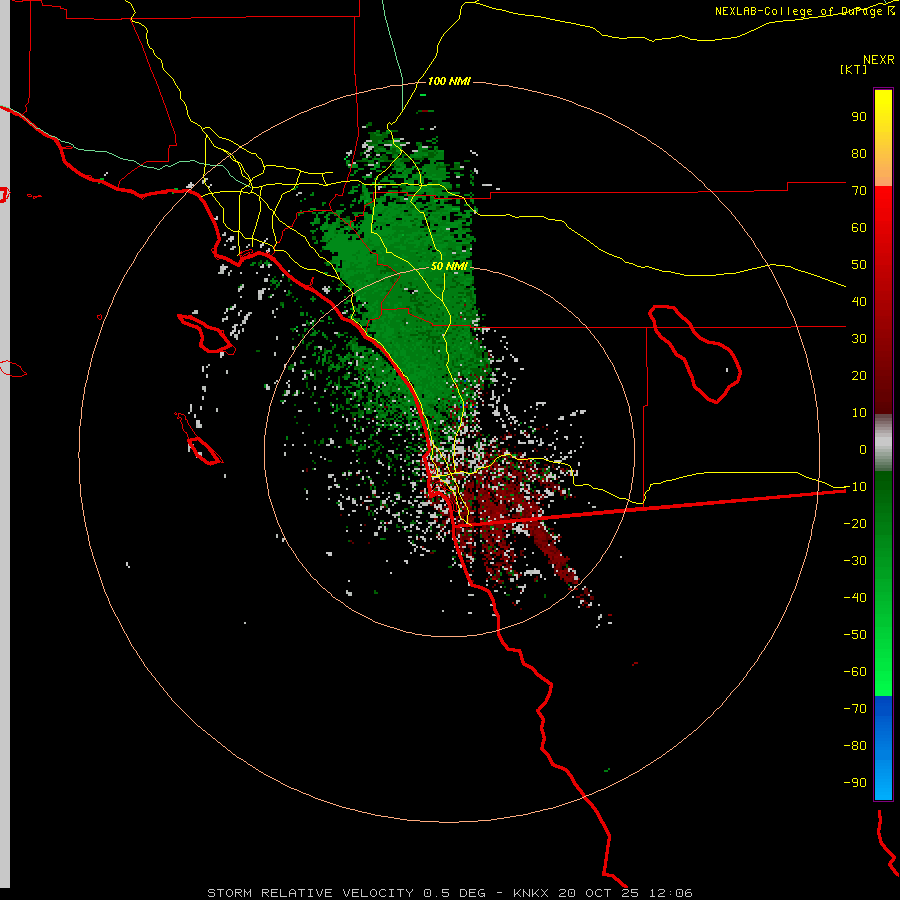Click the -40 value on the velocity scale
900x900 pixels.
[x=855, y=598]
